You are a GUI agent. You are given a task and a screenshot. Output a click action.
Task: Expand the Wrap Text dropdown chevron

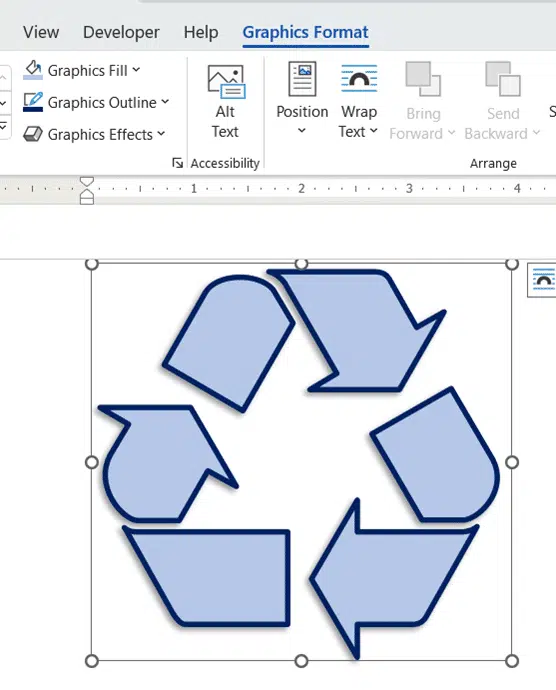pos(374,131)
